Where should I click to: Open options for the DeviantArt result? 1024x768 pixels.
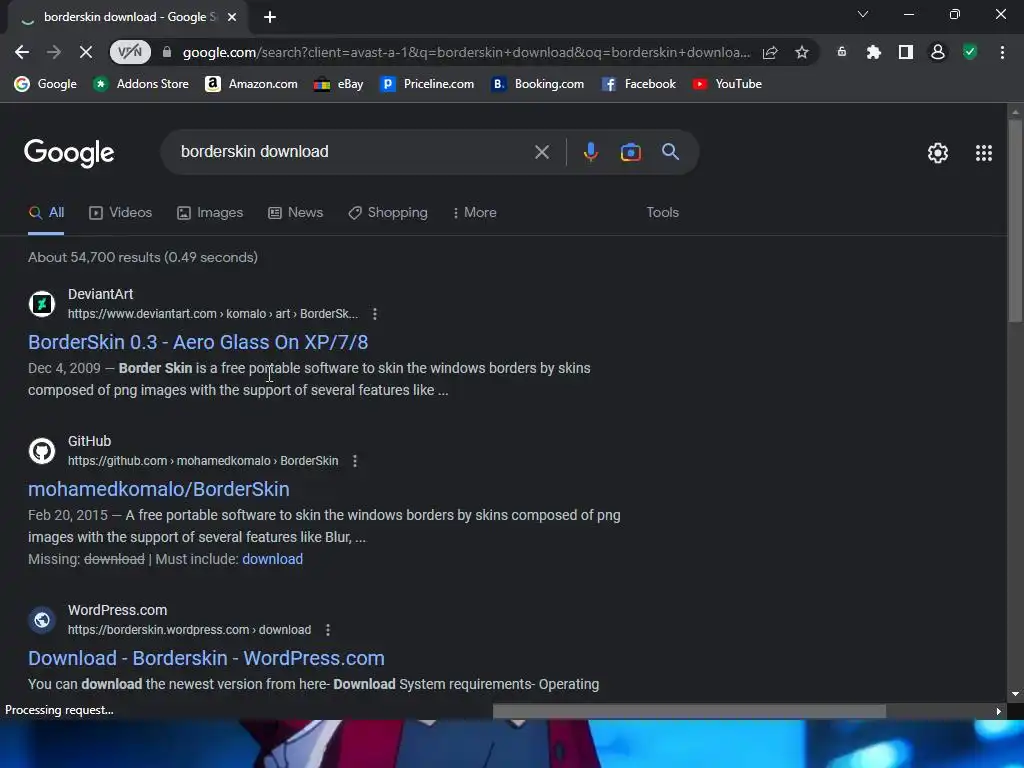[x=375, y=314]
